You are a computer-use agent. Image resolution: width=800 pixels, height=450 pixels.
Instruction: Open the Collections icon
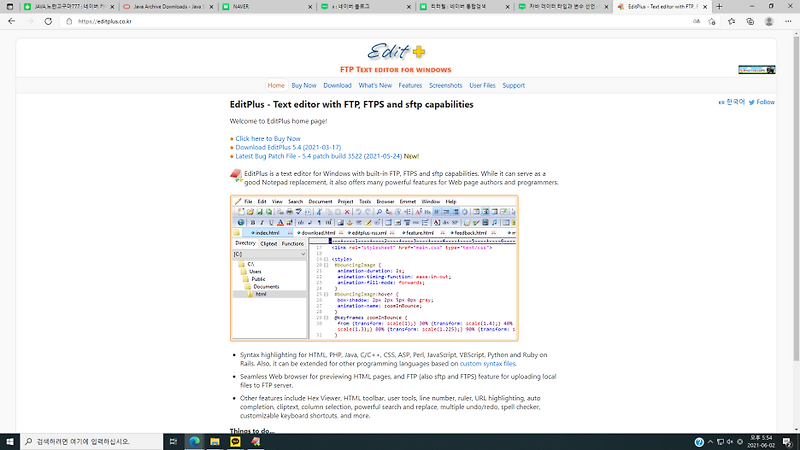[x=750, y=21]
